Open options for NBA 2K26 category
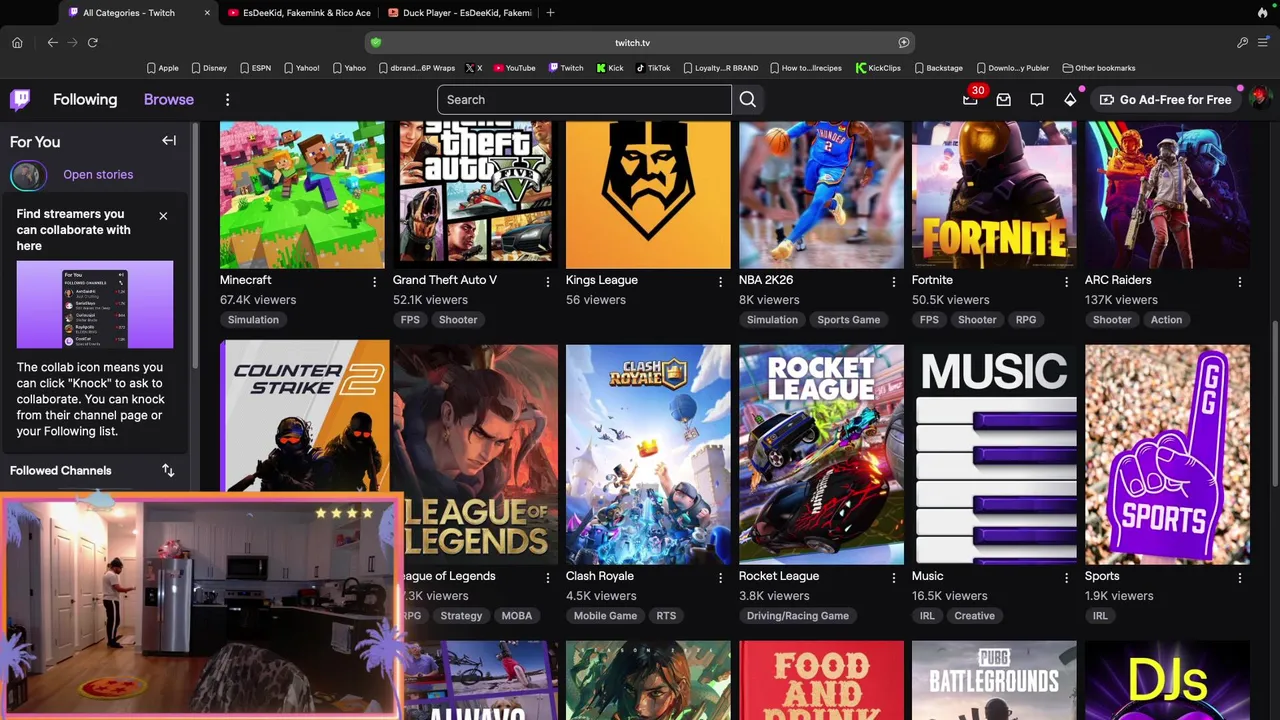Screen dimensions: 1280x720 coord(894,282)
